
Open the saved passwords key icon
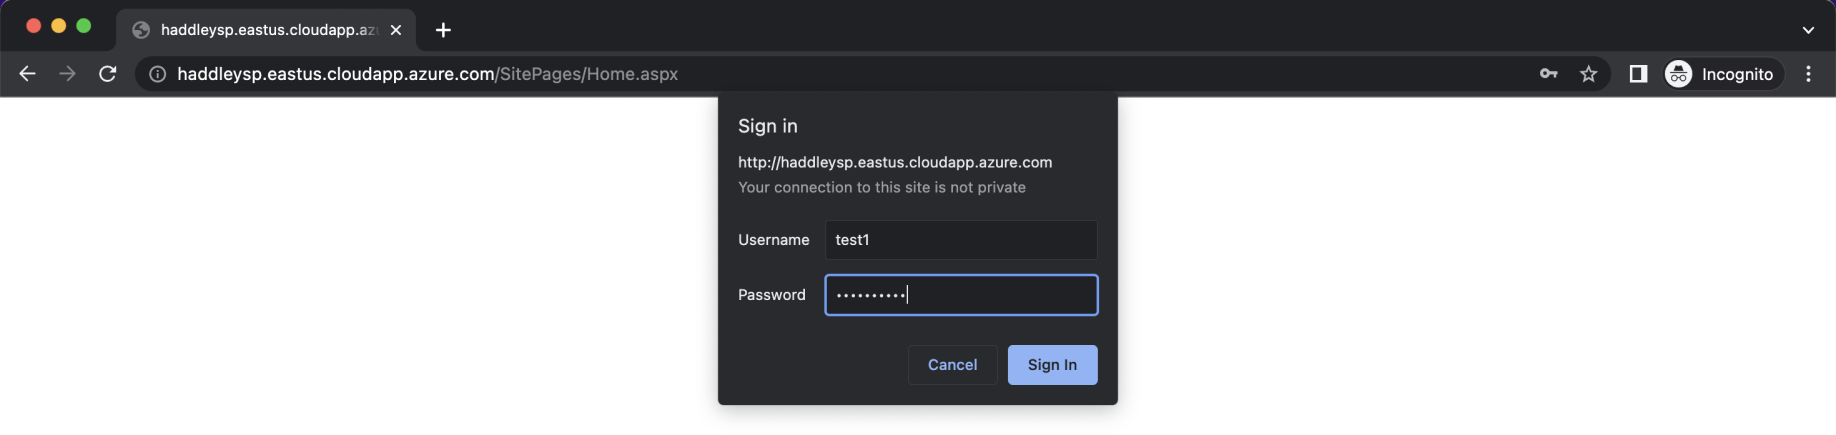click(1548, 74)
